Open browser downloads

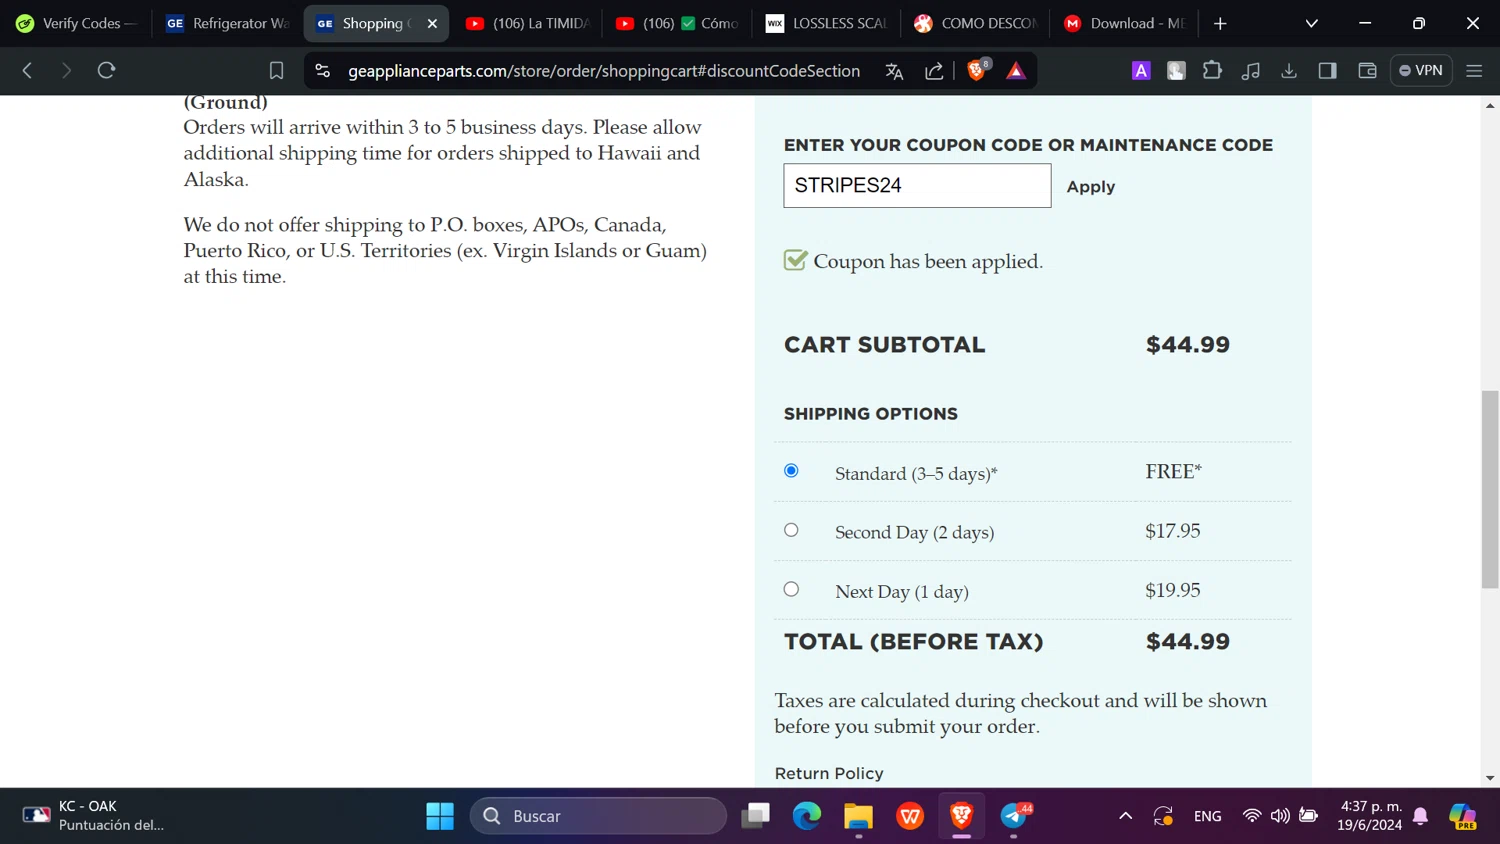(1289, 70)
